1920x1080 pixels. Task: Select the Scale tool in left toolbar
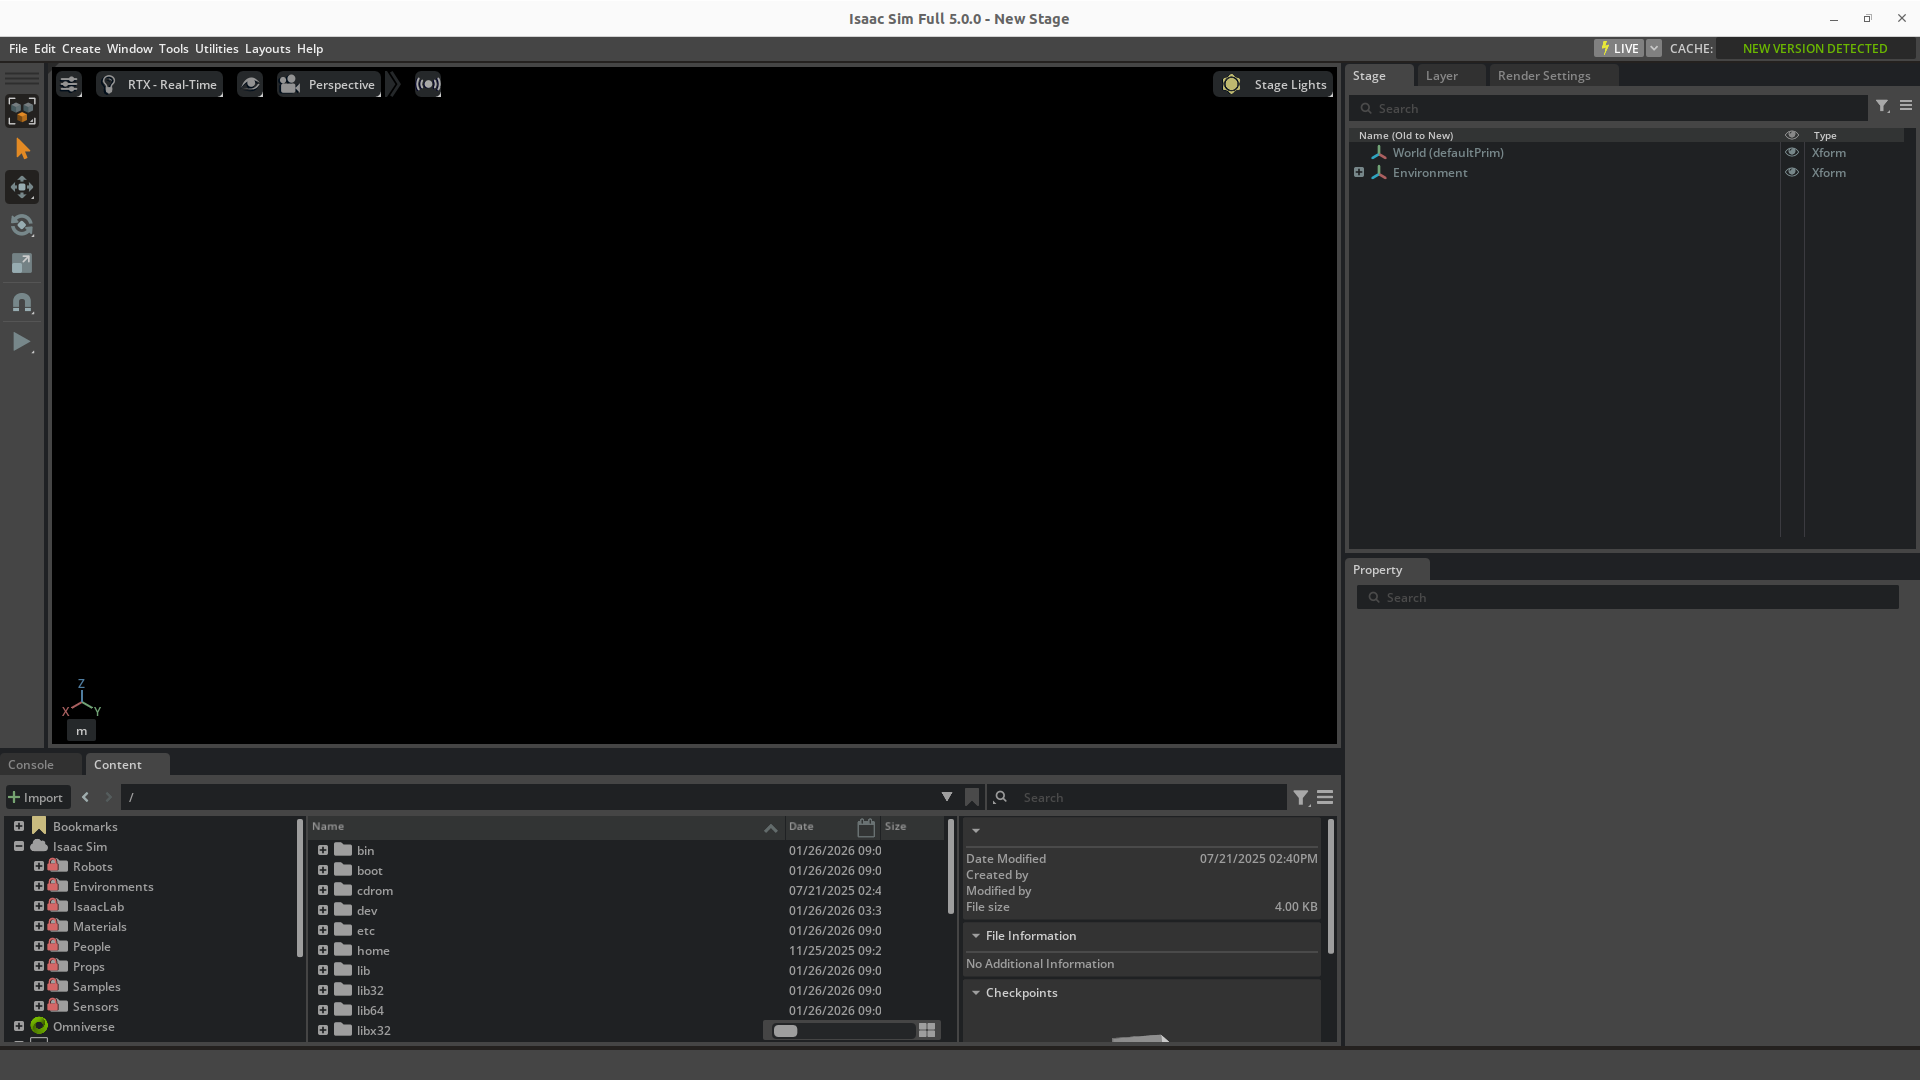pyautogui.click(x=22, y=263)
